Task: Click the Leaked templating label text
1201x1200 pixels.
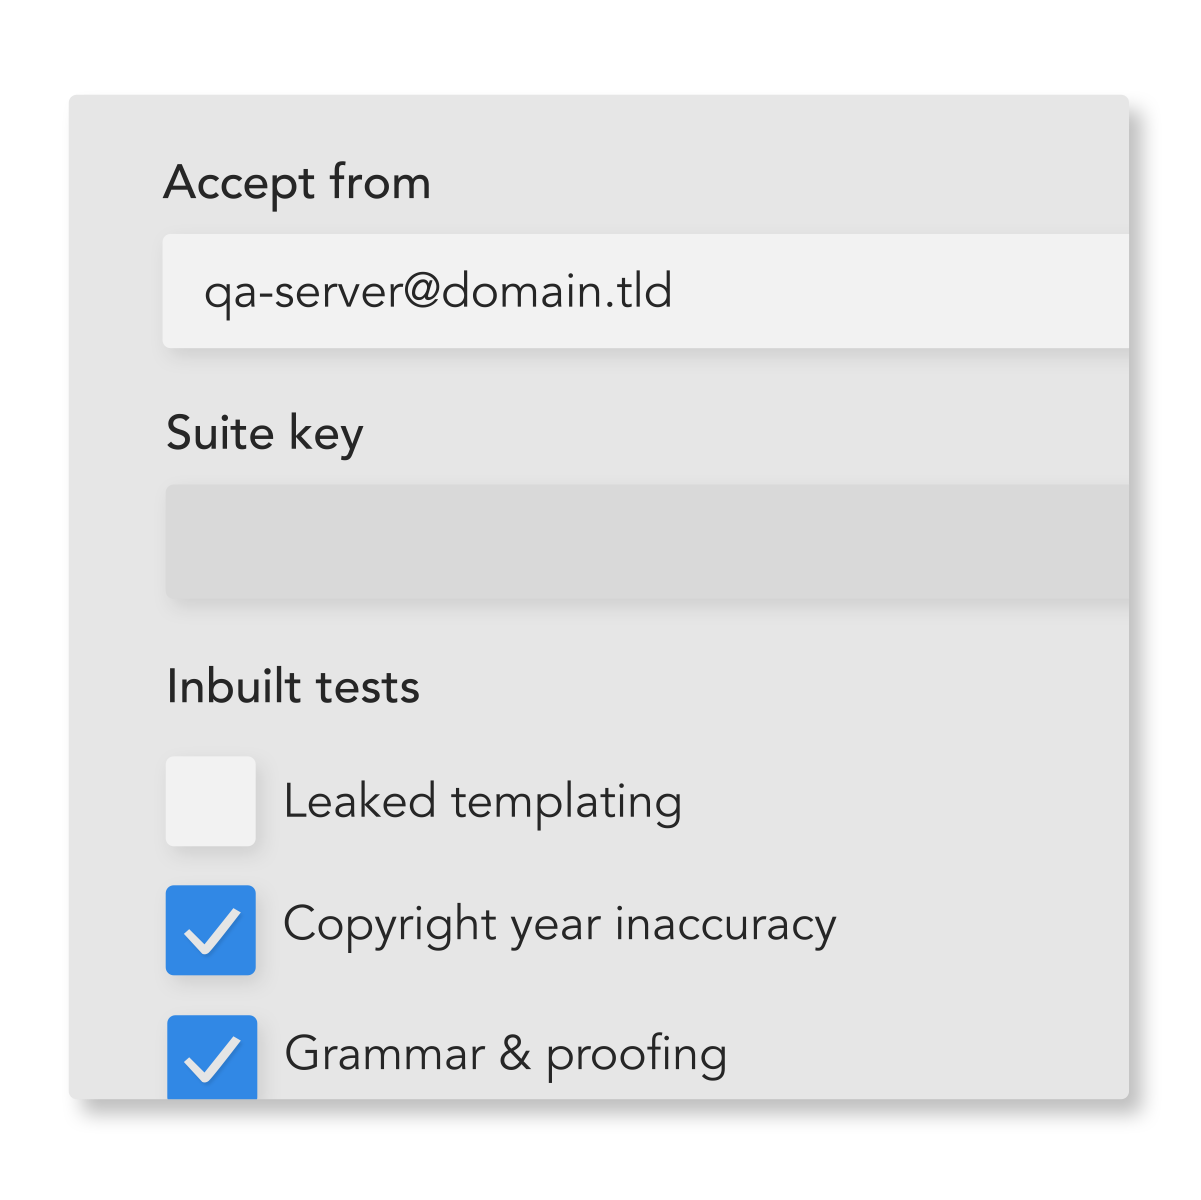Action: point(482,802)
